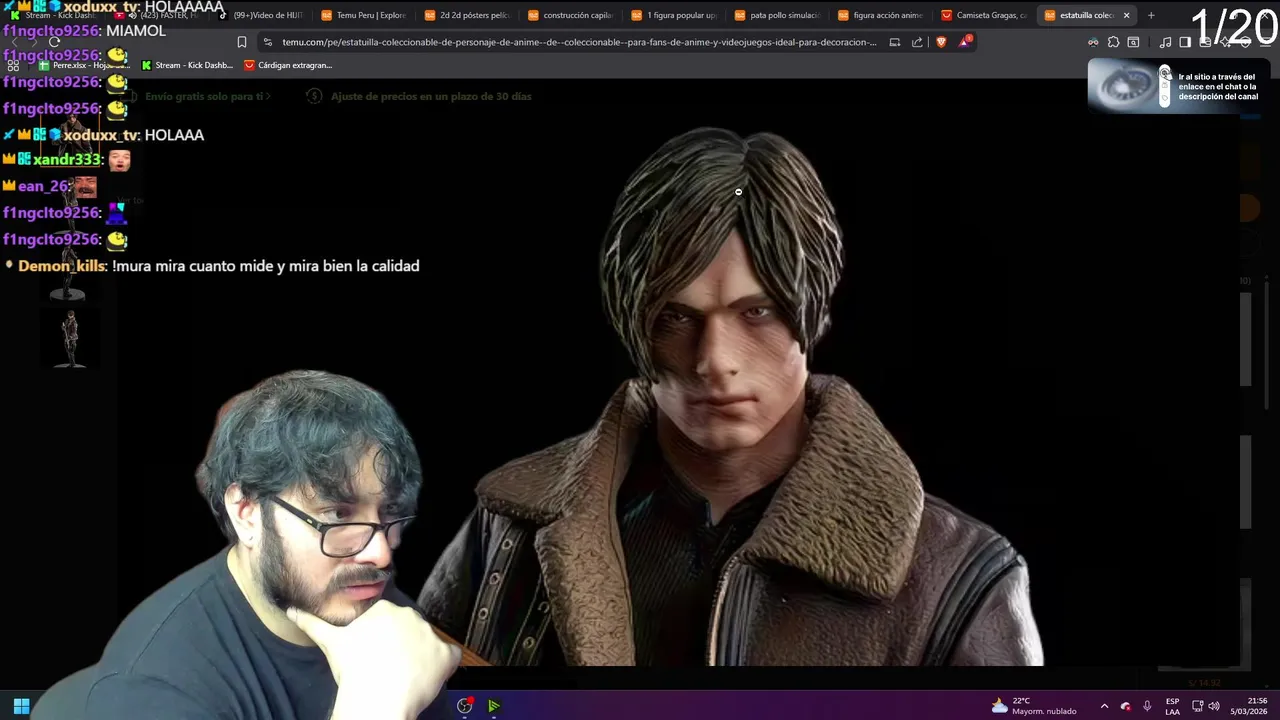Switch to the Video de HUIT TikTok tab
Viewport: 1280px width, 720px height.
(260, 15)
